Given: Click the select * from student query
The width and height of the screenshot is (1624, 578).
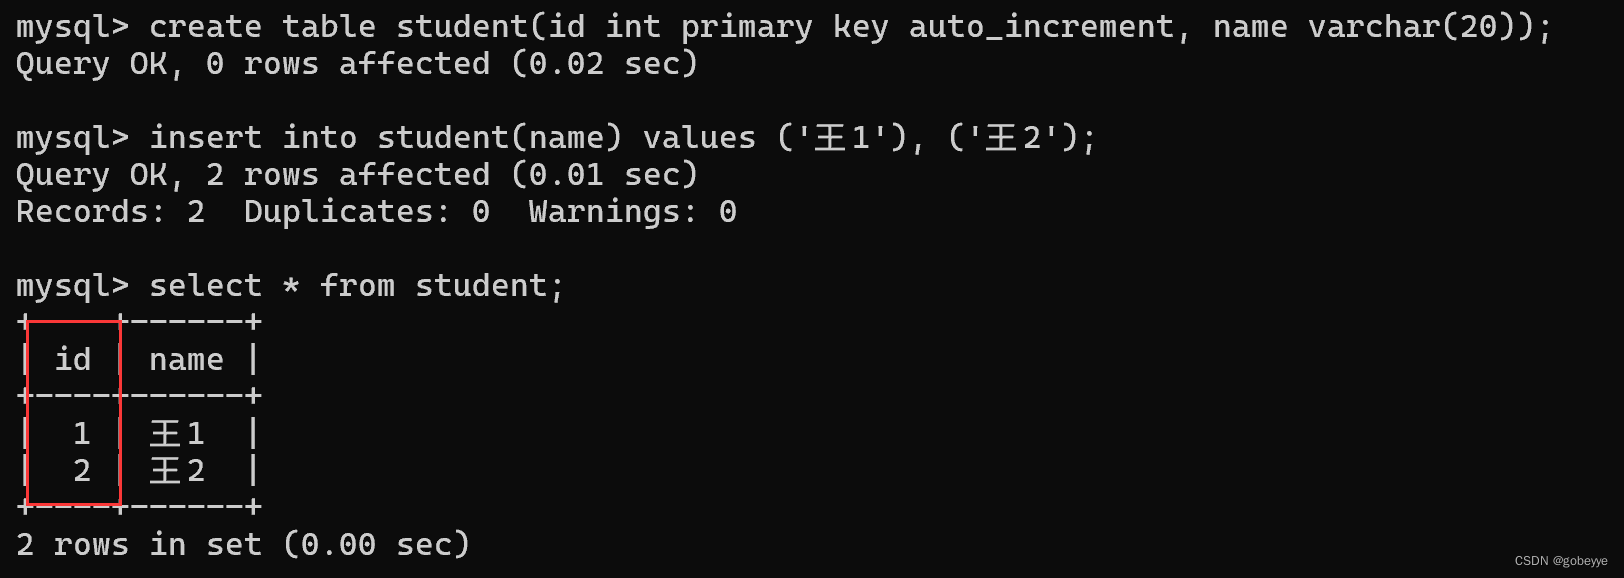Looking at the screenshot, I should [x=357, y=286].
